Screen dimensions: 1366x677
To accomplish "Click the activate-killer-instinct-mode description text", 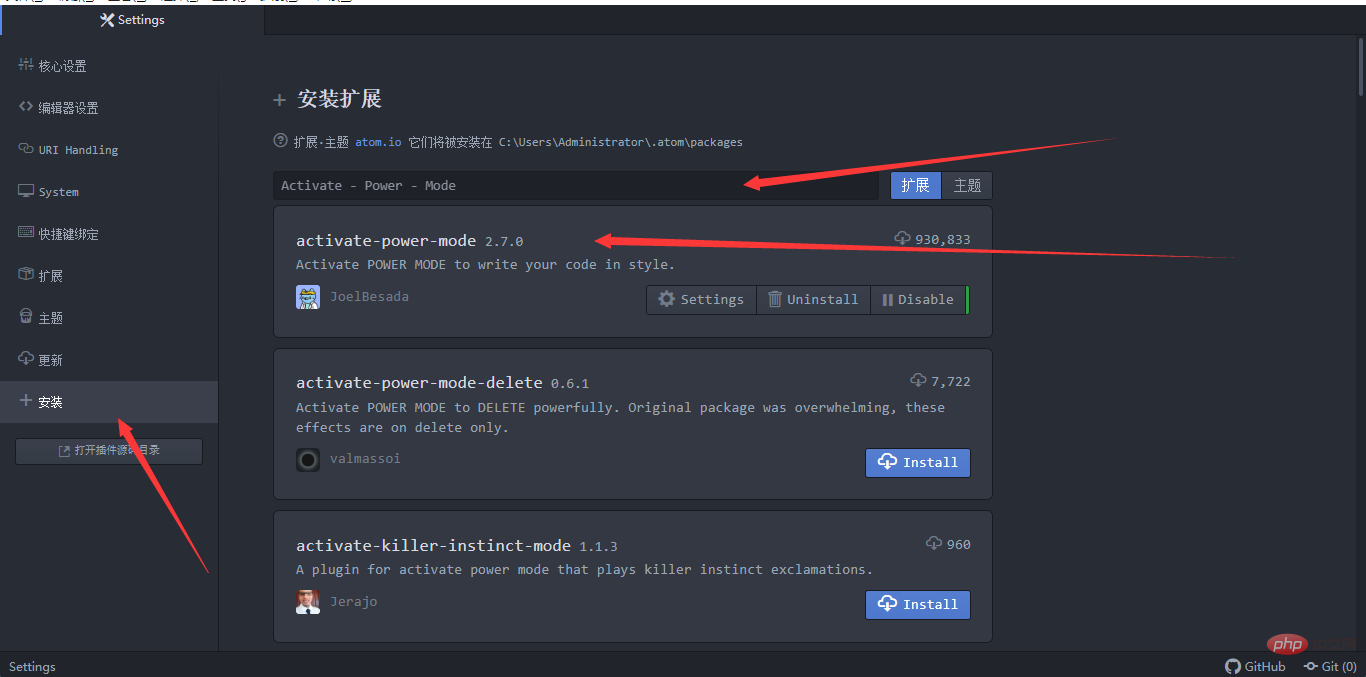I will (584, 570).
